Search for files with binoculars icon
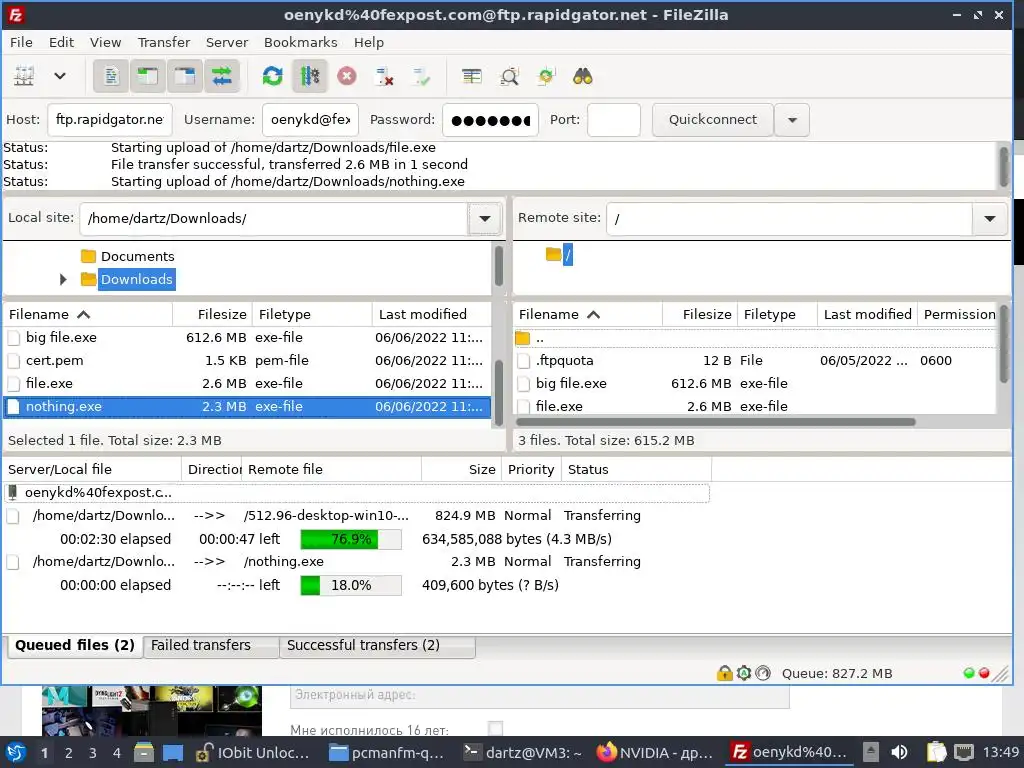 [583, 76]
